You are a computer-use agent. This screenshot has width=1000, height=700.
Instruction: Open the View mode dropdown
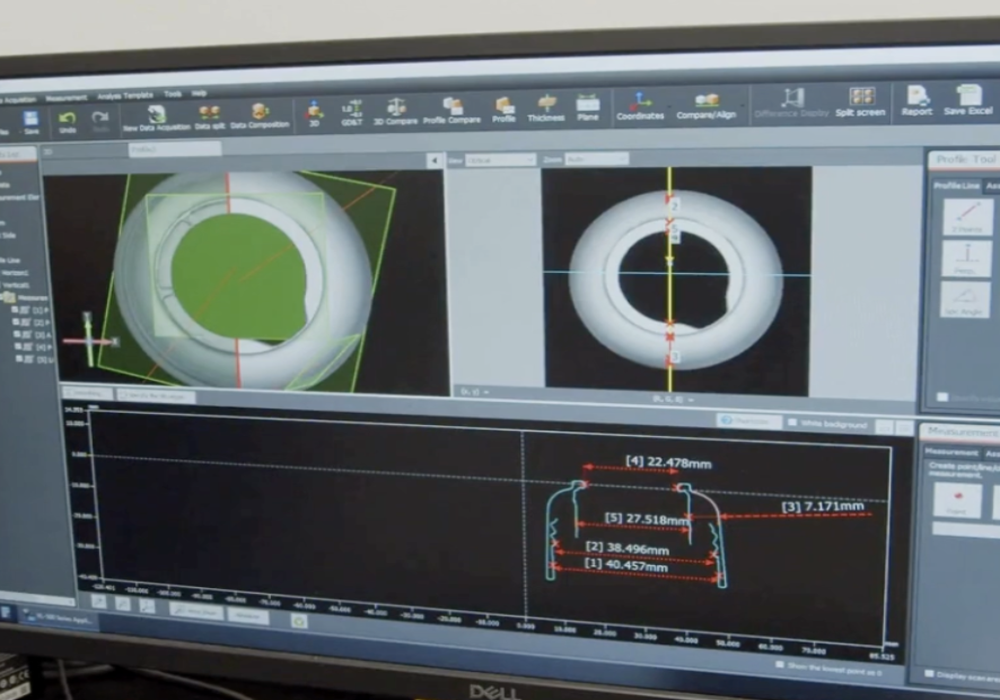501,160
